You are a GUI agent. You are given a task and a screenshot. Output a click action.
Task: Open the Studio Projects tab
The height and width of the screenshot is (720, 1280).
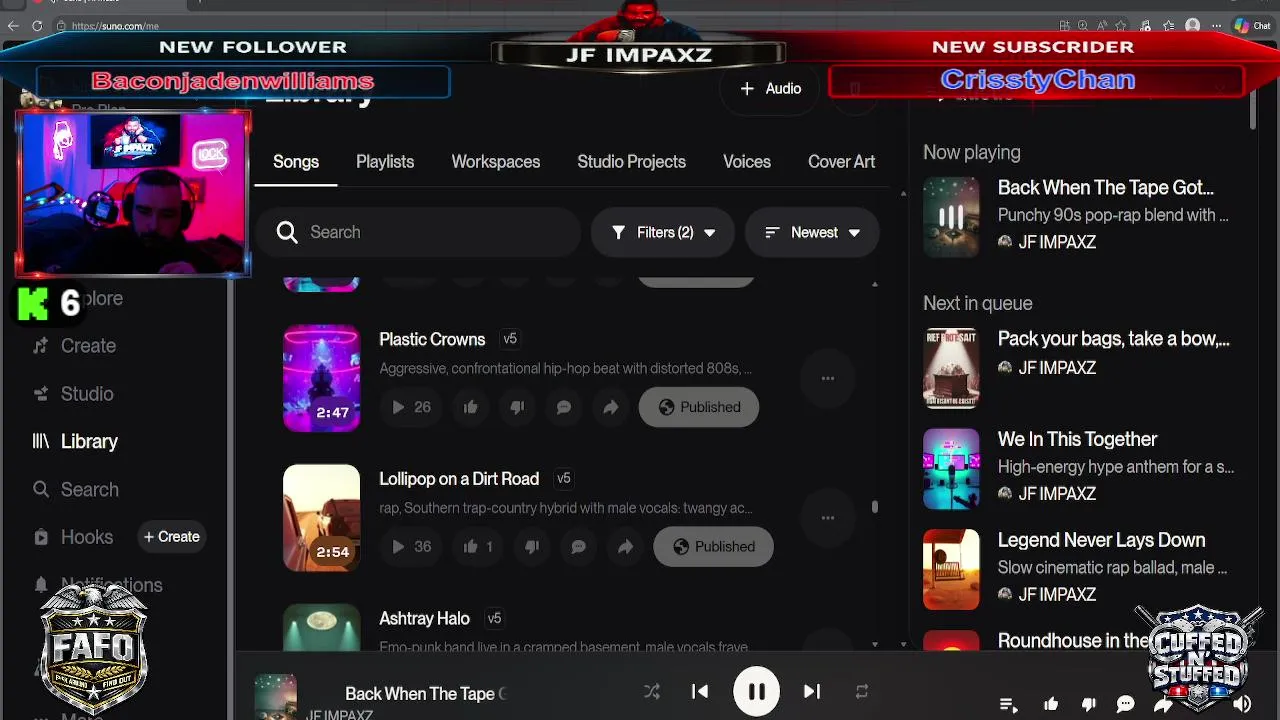pyautogui.click(x=632, y=162)
